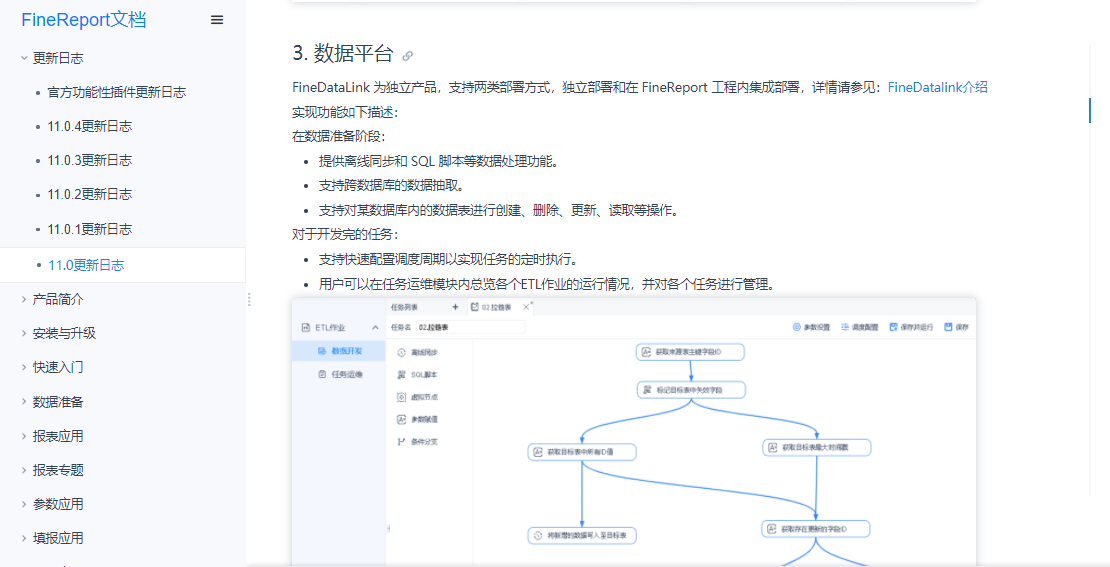Viewport: 1110px width, 567px height.
Task: Click the plus new-task icon beside 任务列表
Action: pyautogui.click(x=455, y=307)
